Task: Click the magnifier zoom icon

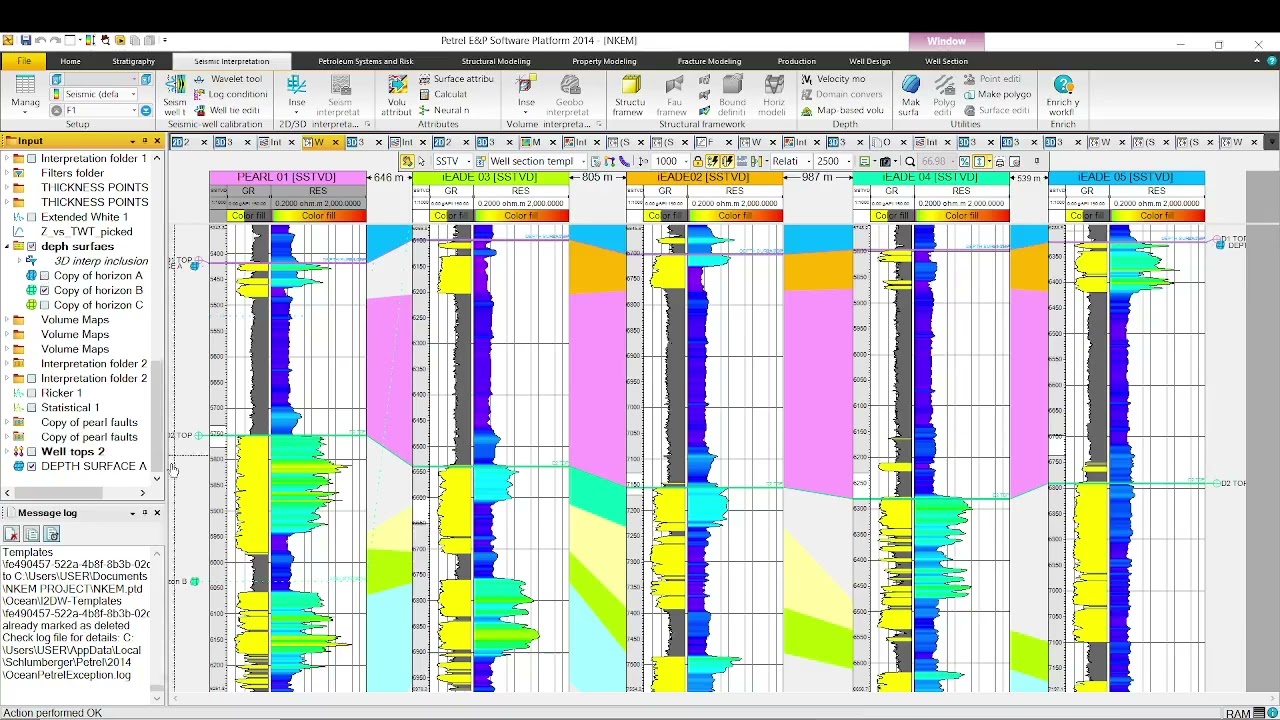Action: (909, 161)
